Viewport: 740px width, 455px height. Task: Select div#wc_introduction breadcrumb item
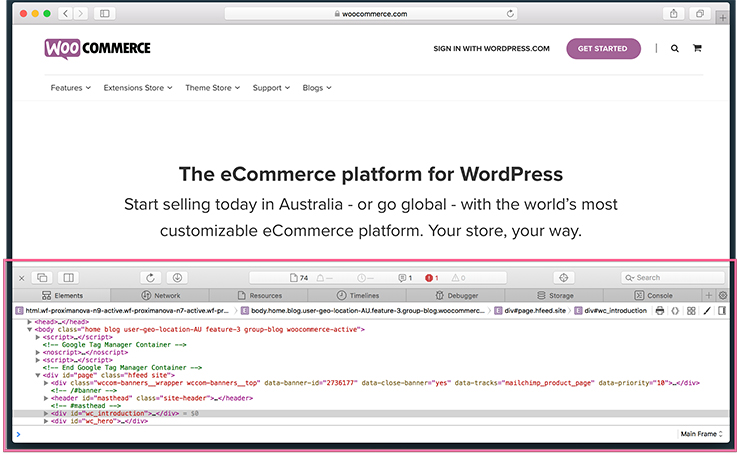point(610,311)
